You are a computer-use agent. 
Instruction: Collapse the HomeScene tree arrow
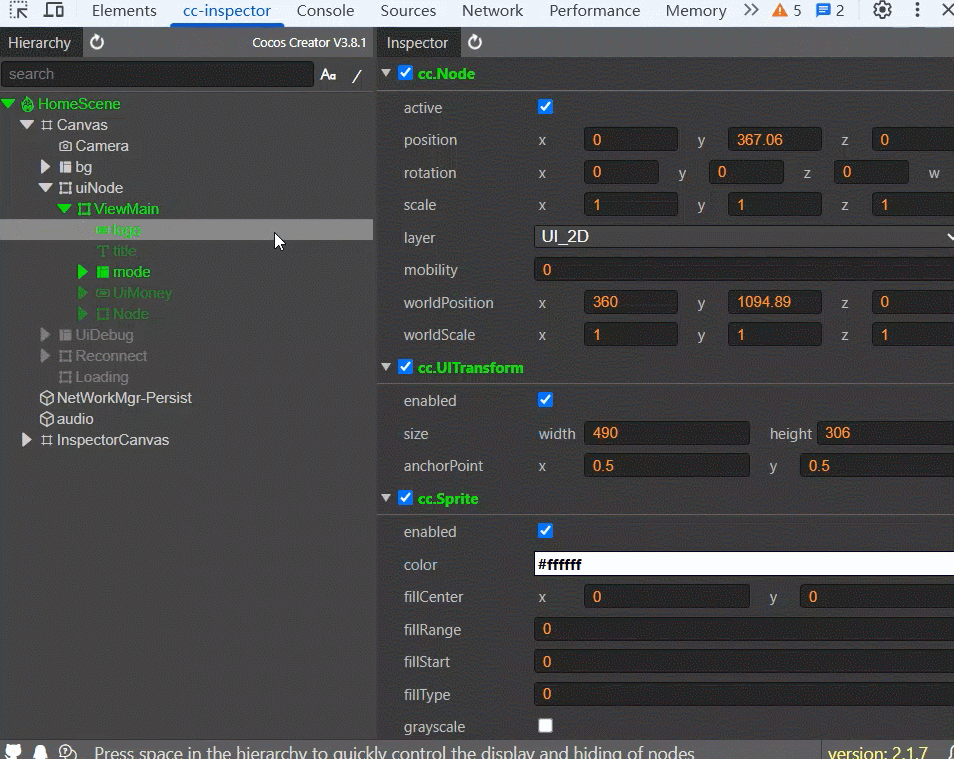click(x=9, y=103)
